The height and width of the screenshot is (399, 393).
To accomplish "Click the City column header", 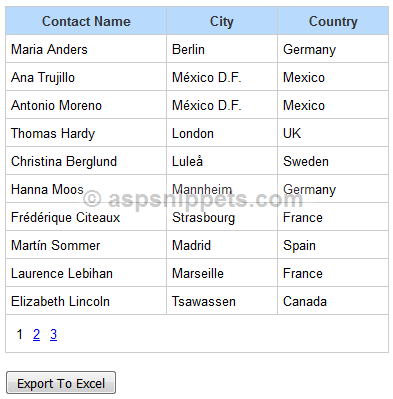I will tap(222, 21).
